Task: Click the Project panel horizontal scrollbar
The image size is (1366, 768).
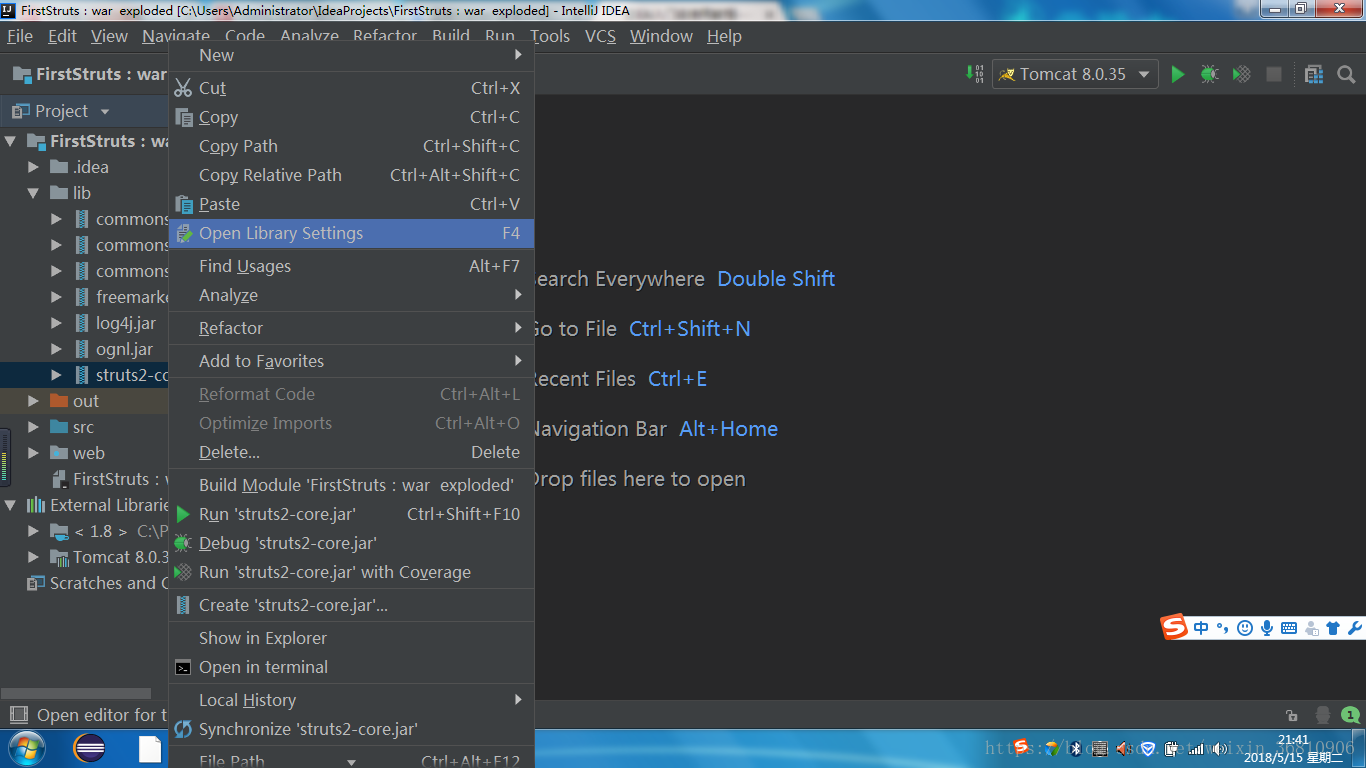Action: 76,692
